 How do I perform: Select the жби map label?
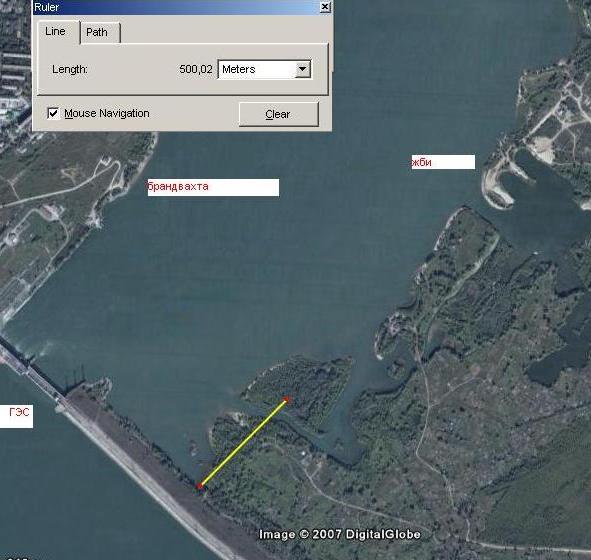click(x=443, y=162)
